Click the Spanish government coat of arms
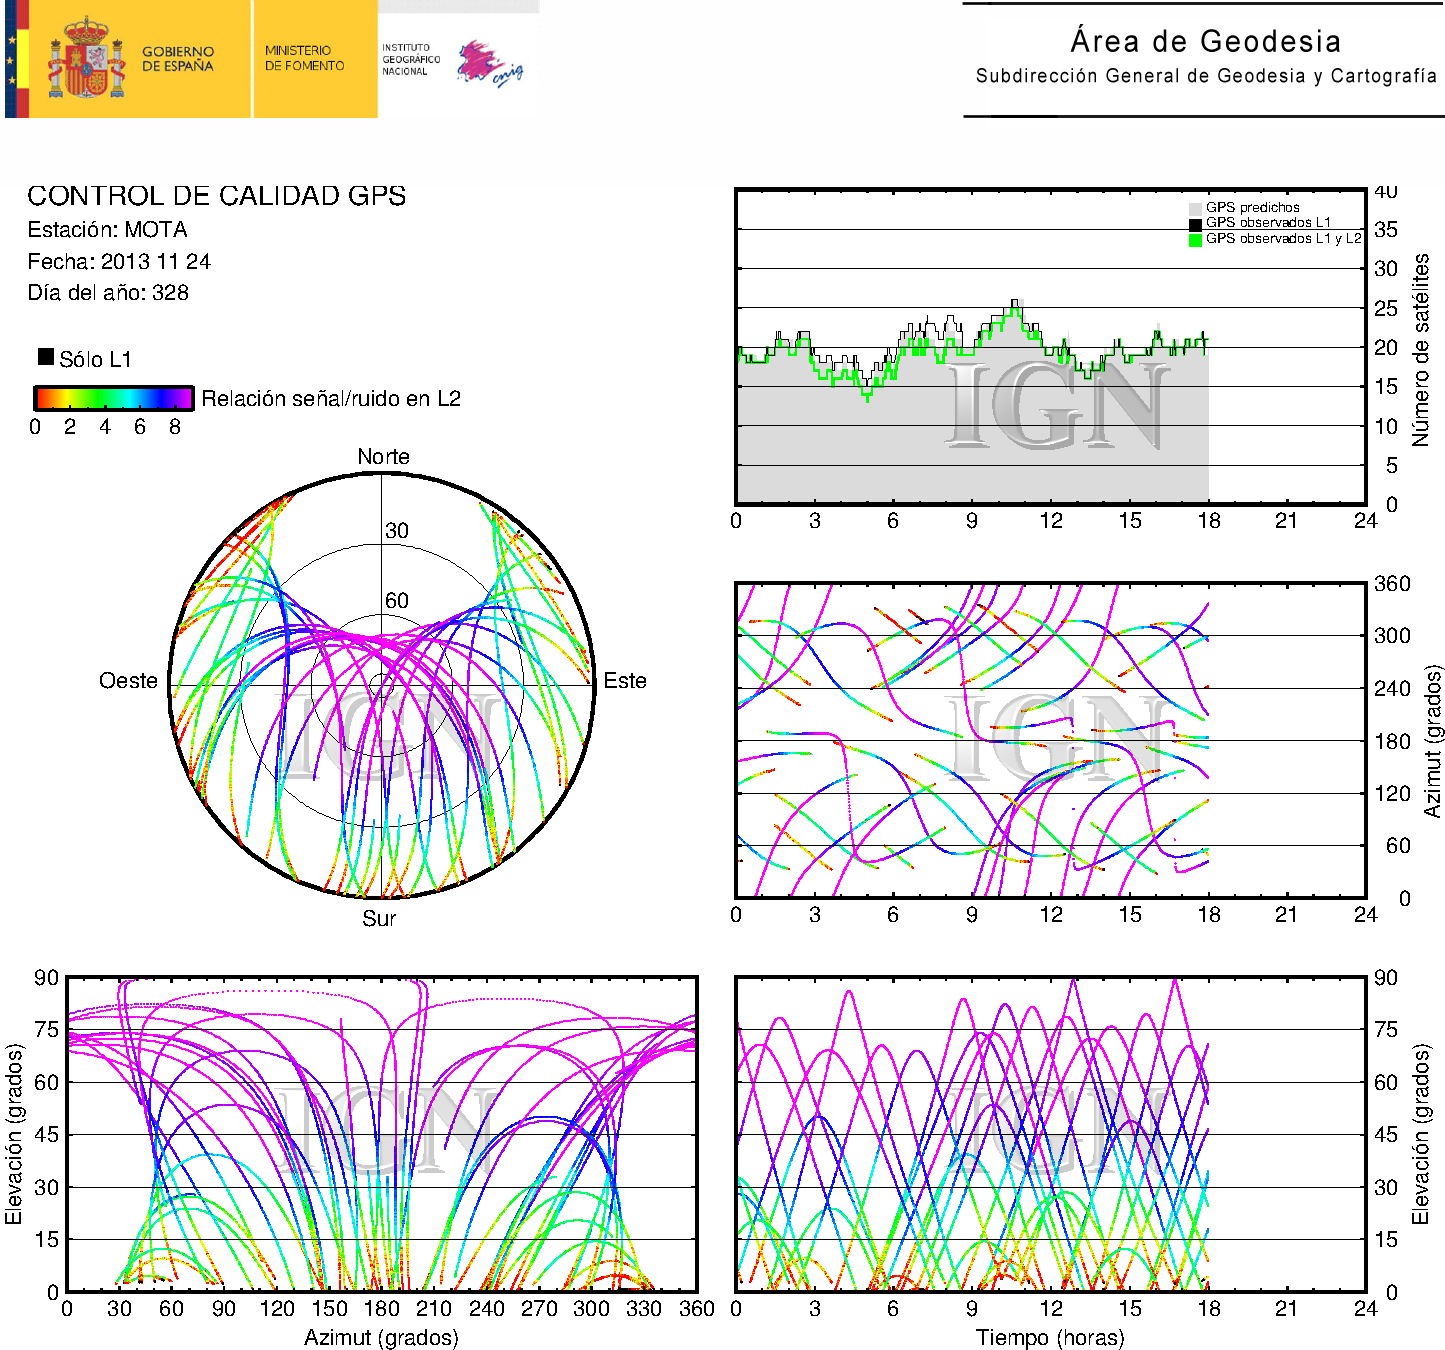The image size is (1445, 1350). pyautogui.click(x=86, y=59)
